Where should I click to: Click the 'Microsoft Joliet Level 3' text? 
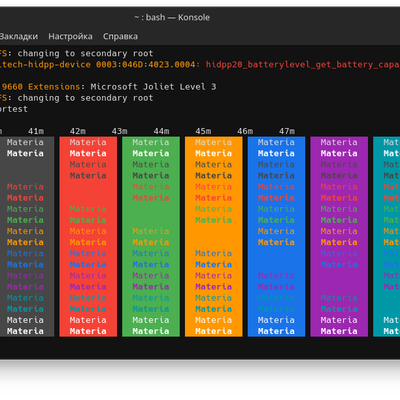tap(153, 87)
